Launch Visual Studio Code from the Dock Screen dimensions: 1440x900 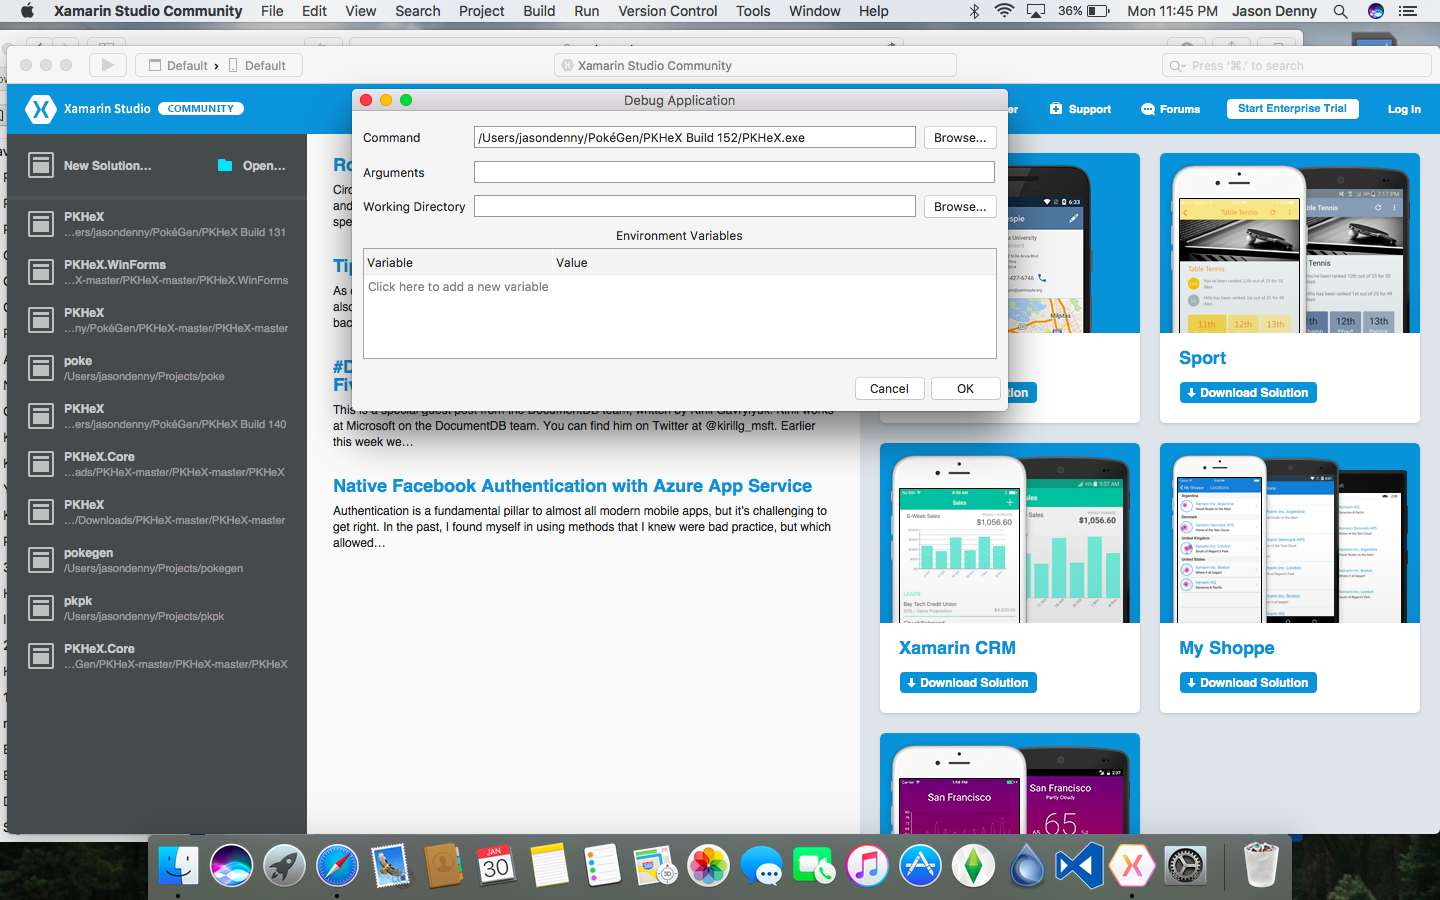point(1079,865)
